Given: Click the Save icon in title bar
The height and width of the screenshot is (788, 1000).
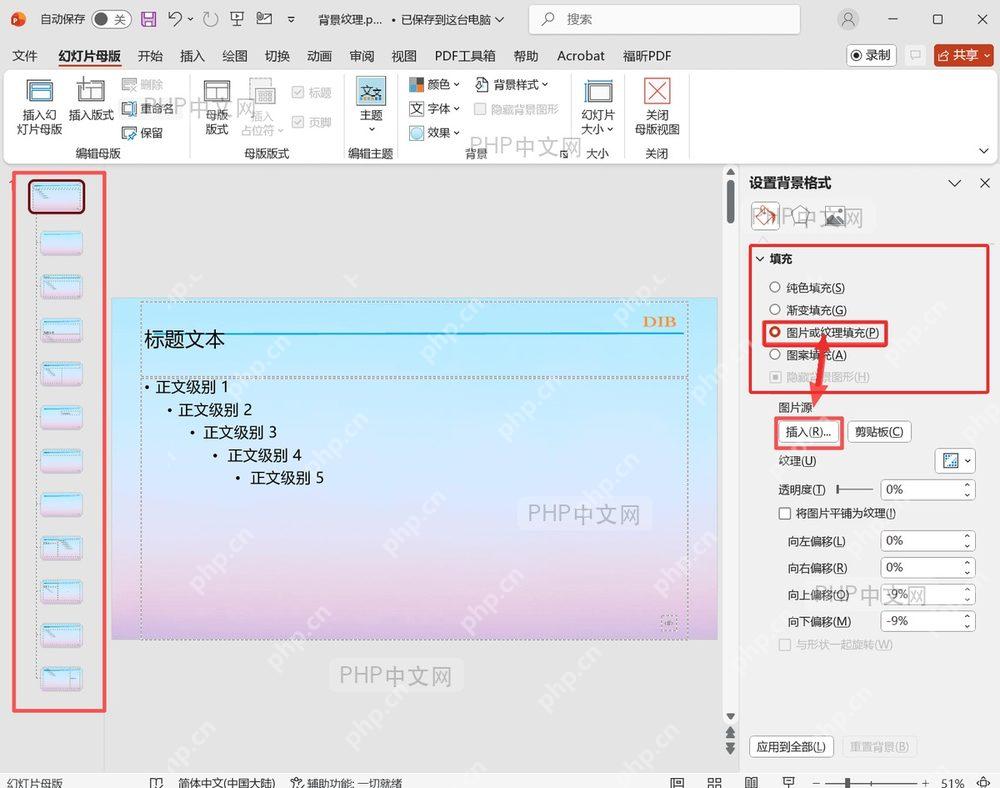Looking at the screenshot, I should [x=148, y=19].
